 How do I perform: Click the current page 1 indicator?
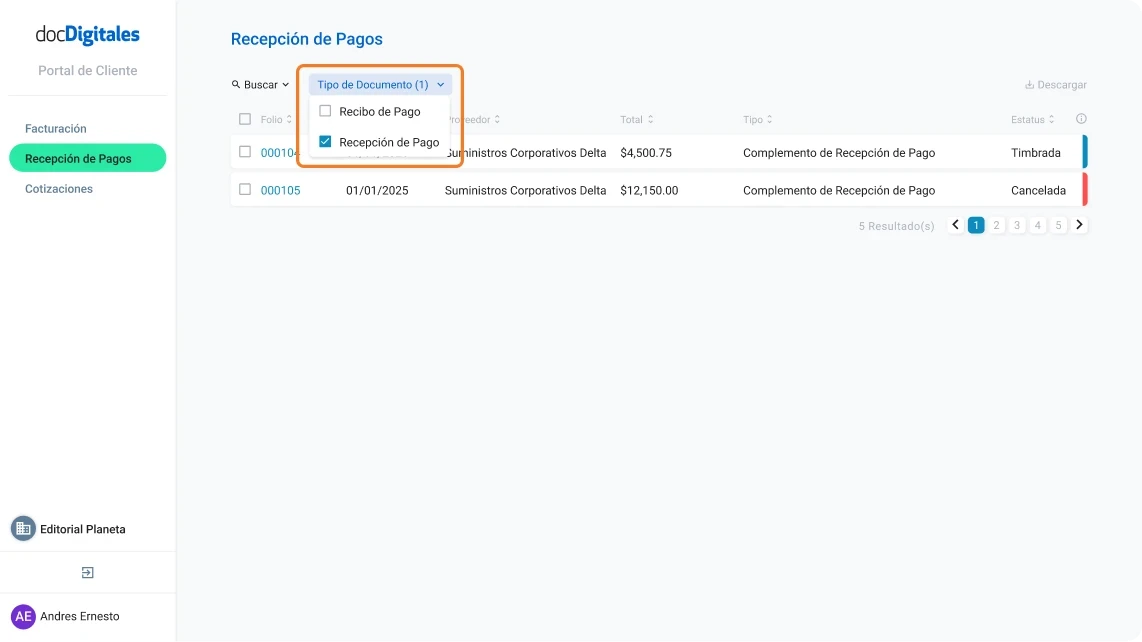[x=975, y=224]
